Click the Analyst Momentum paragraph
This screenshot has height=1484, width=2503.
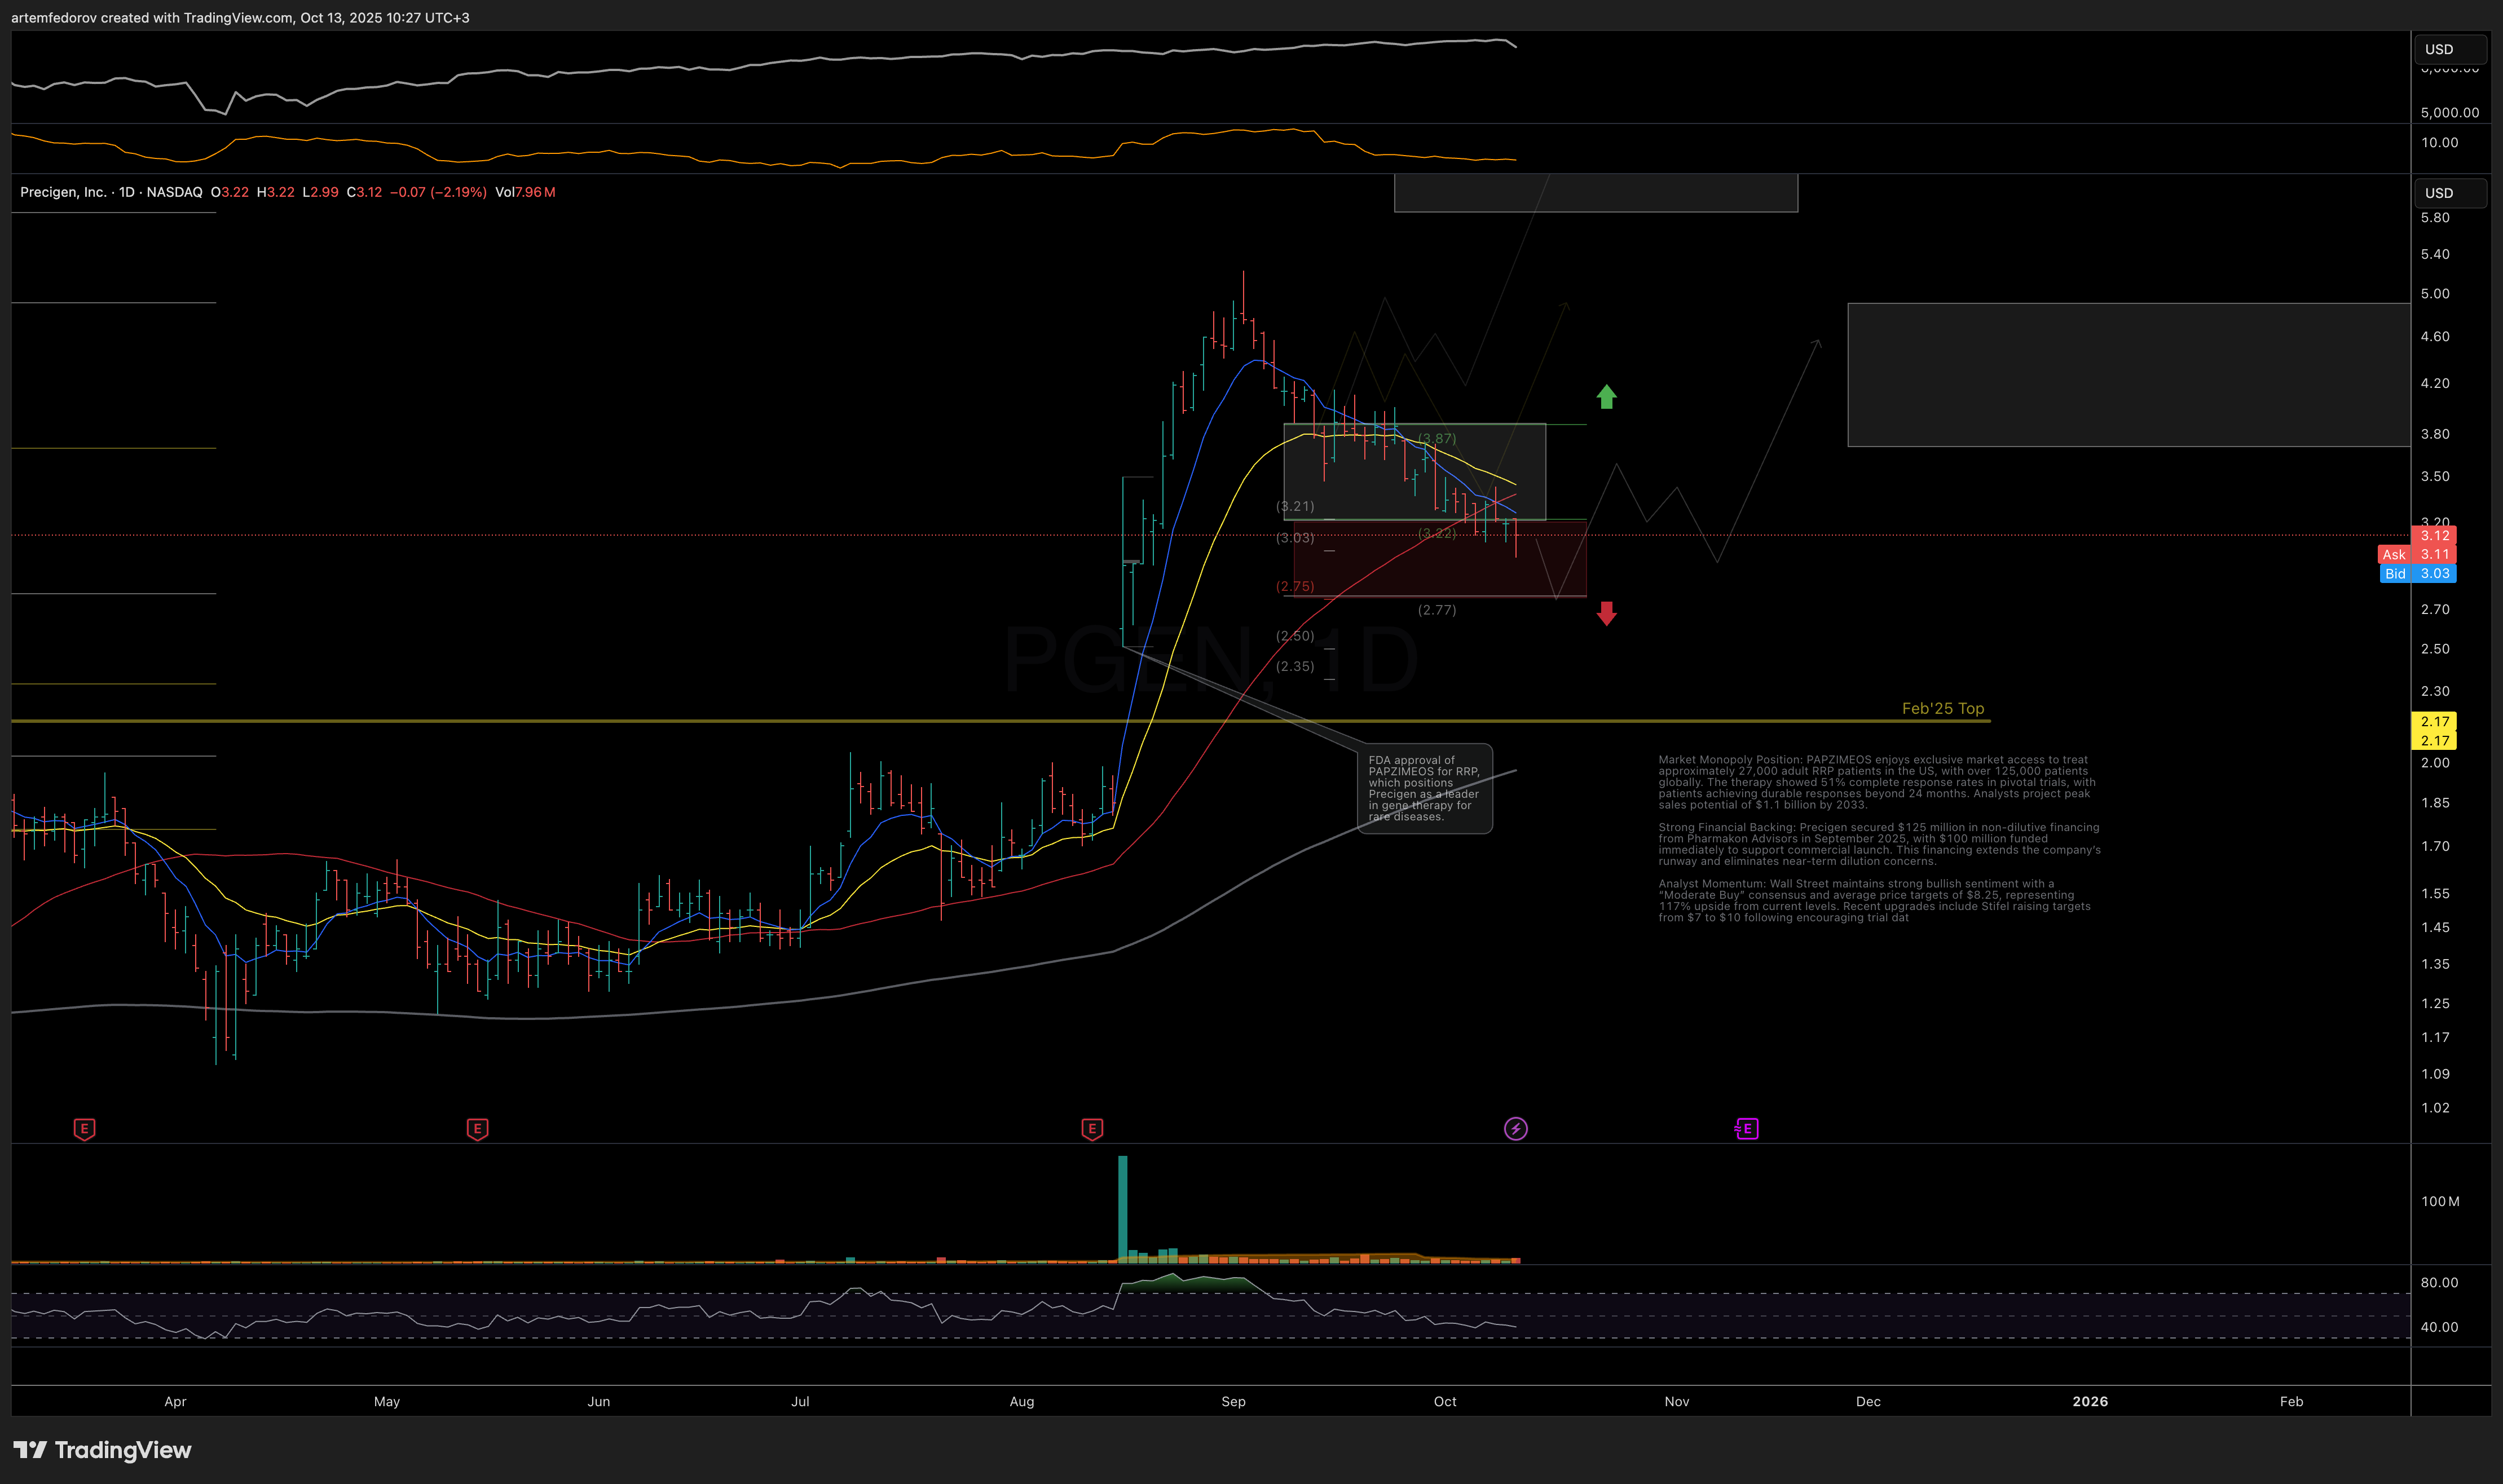[1874, 900]
